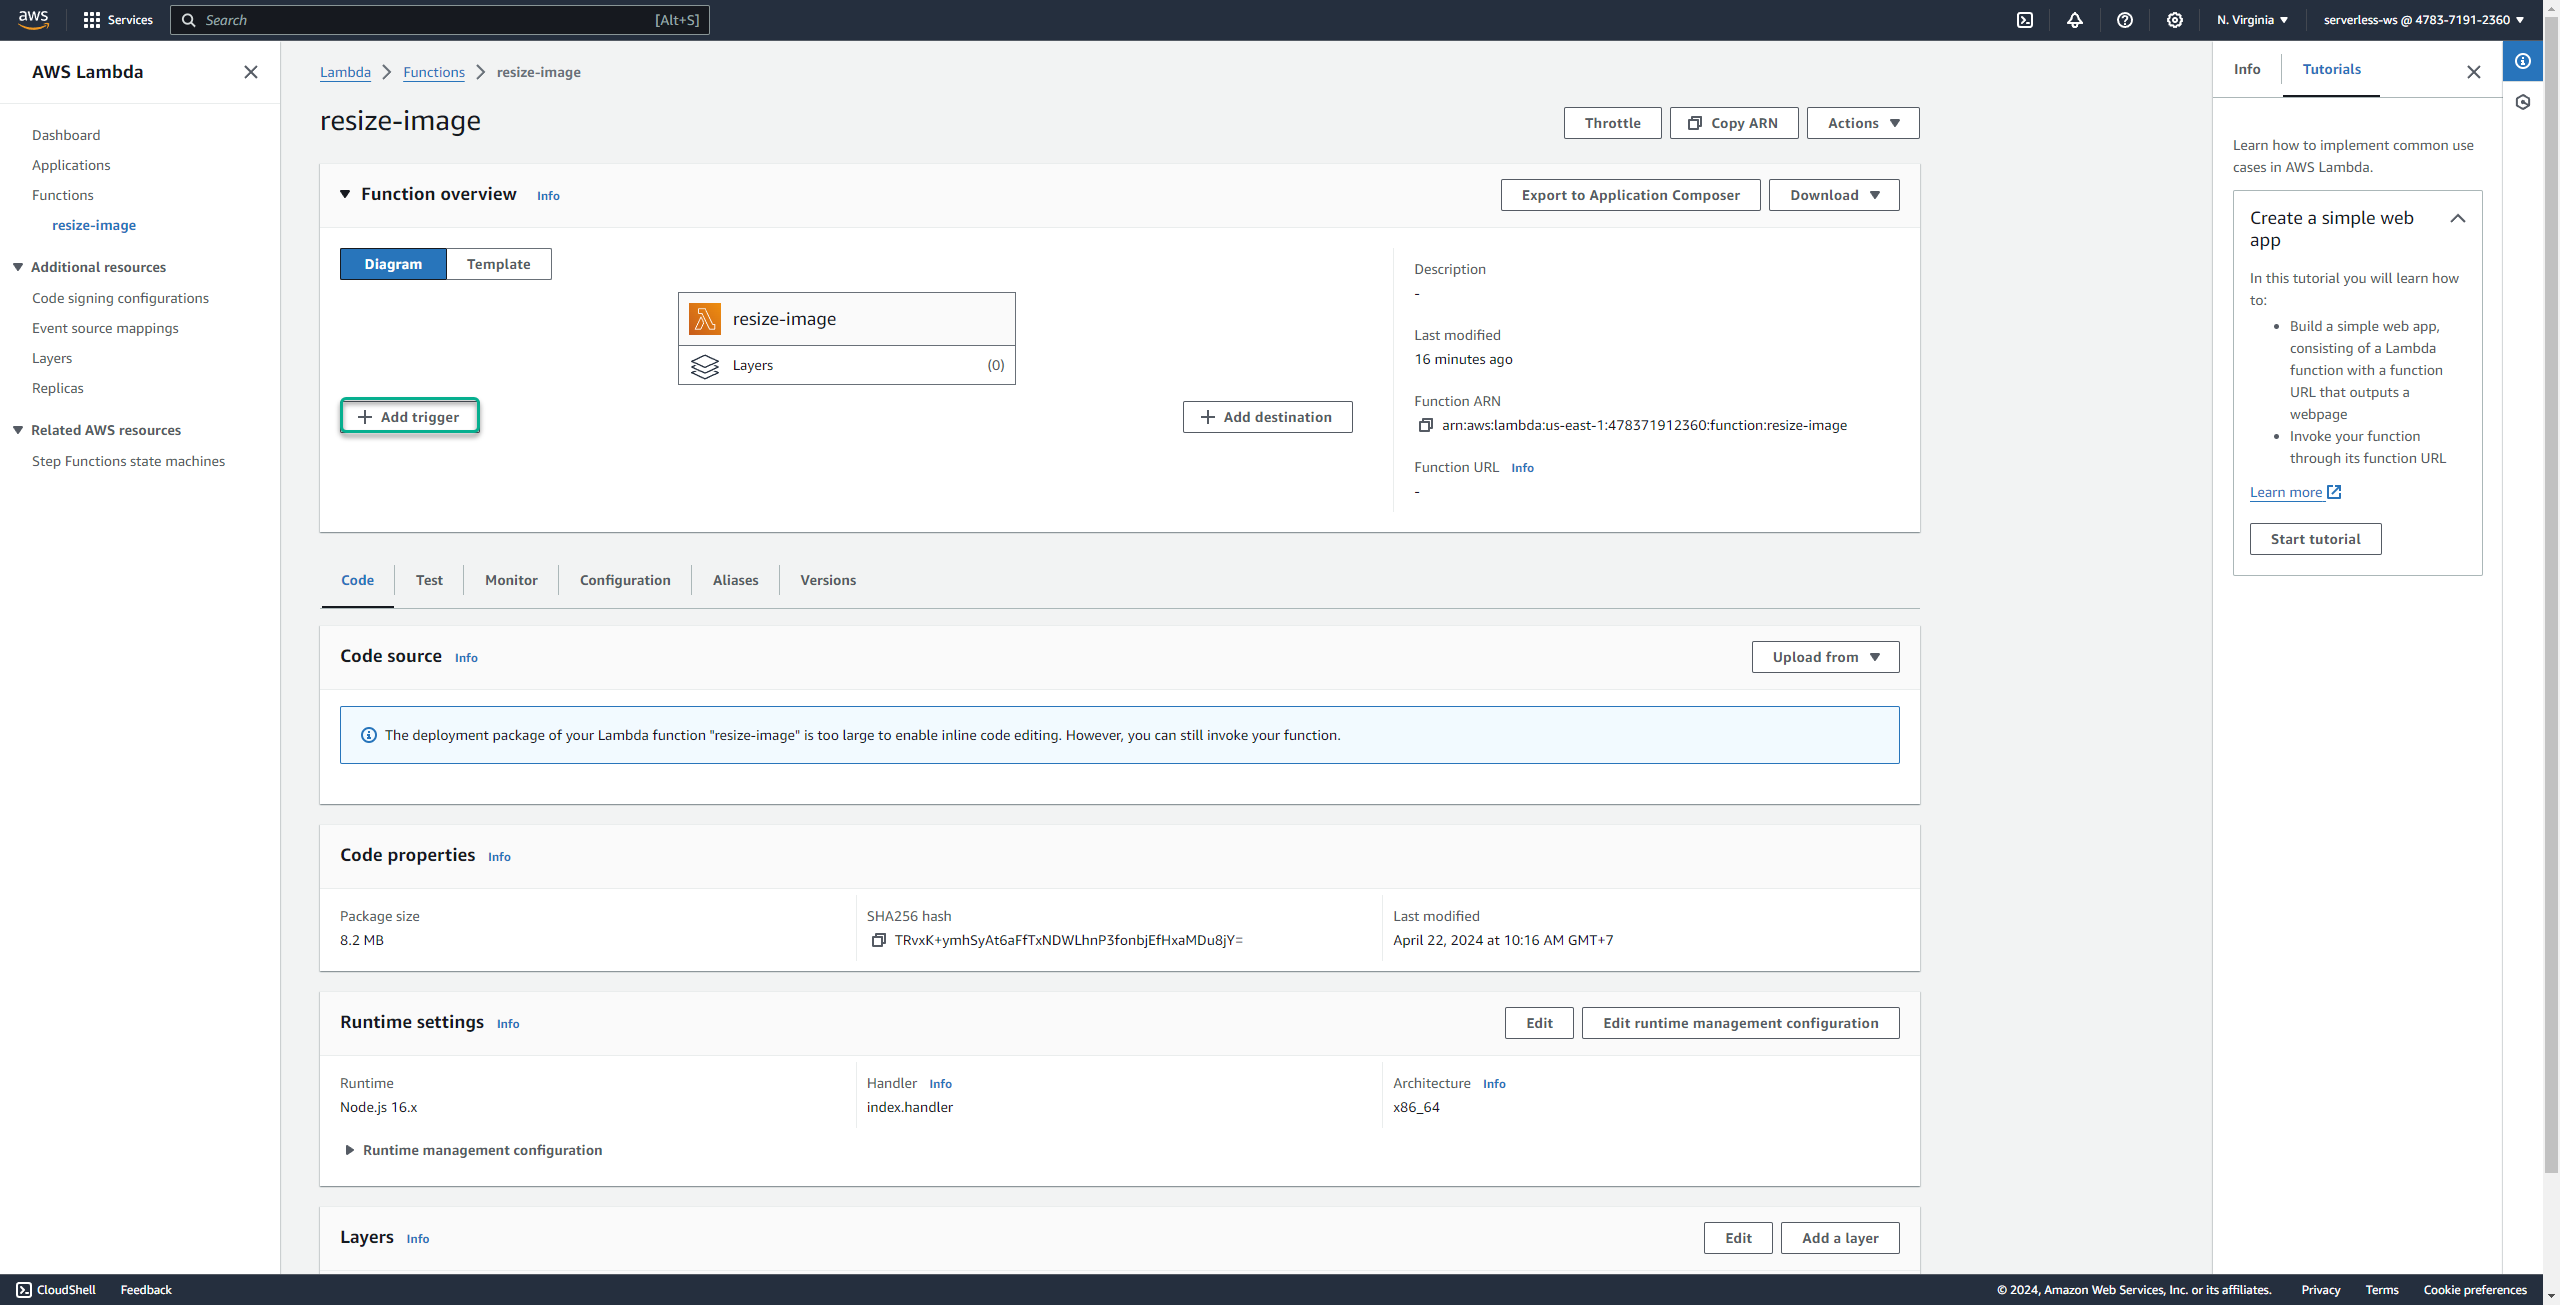Screen dimensions: 2560x1305
Task: Go to Lambda breadcrumb link
Action: 345,72
